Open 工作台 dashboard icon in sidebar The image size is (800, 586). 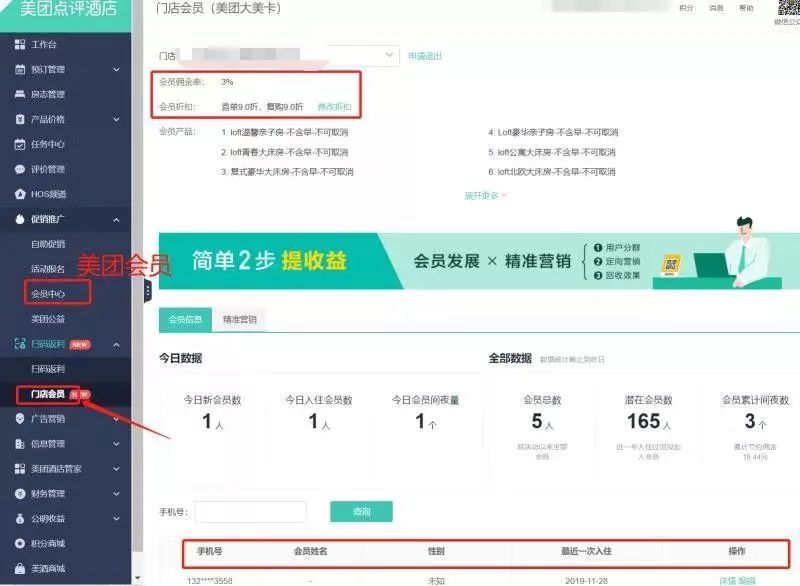(20, 44)
